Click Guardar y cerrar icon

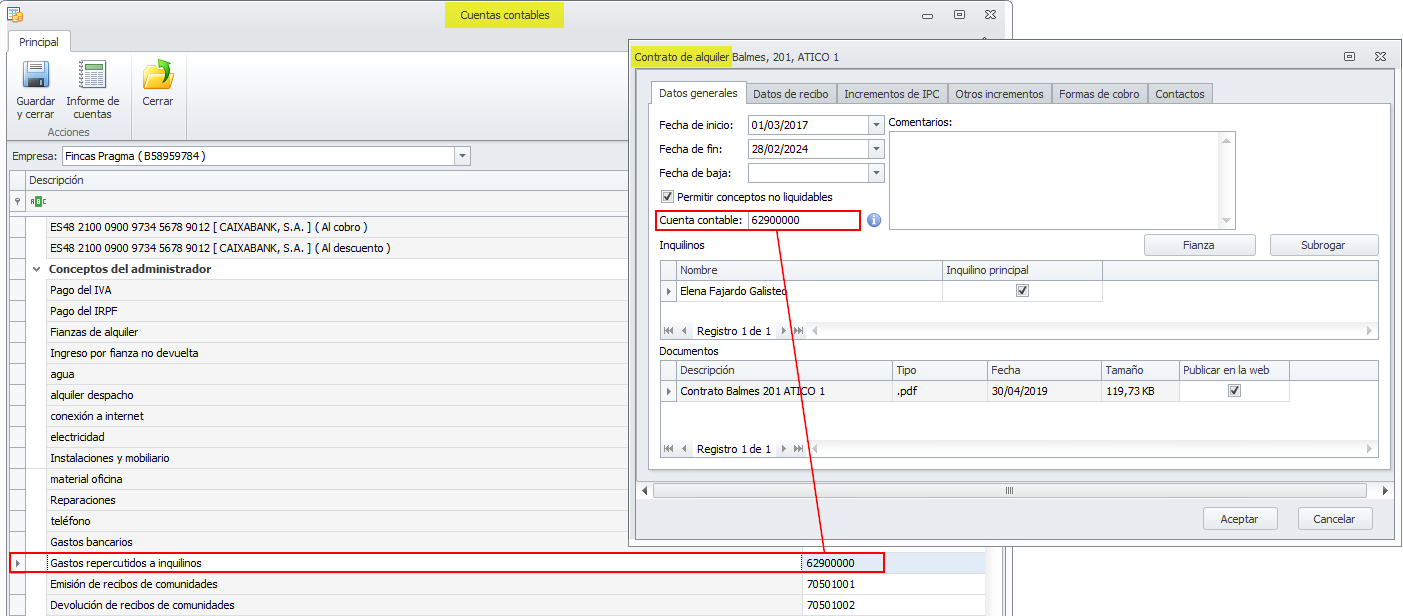(x=36, y=75)
